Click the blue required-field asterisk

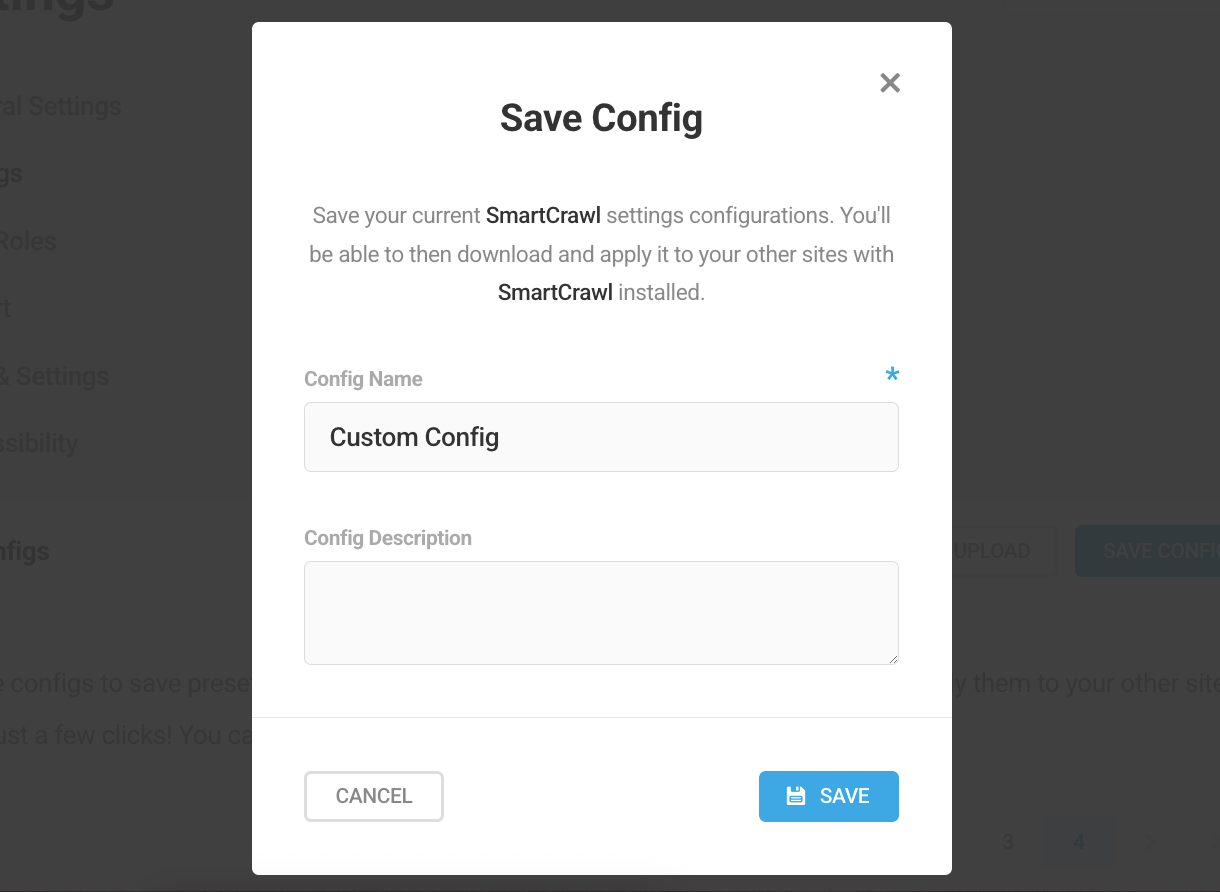coord(892,374)
